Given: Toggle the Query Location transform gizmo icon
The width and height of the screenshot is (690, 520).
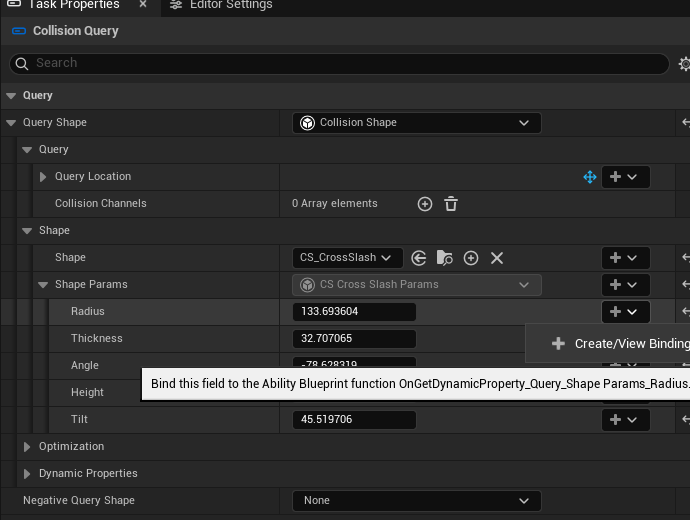Looking at the screenshot, I should 590,177.
